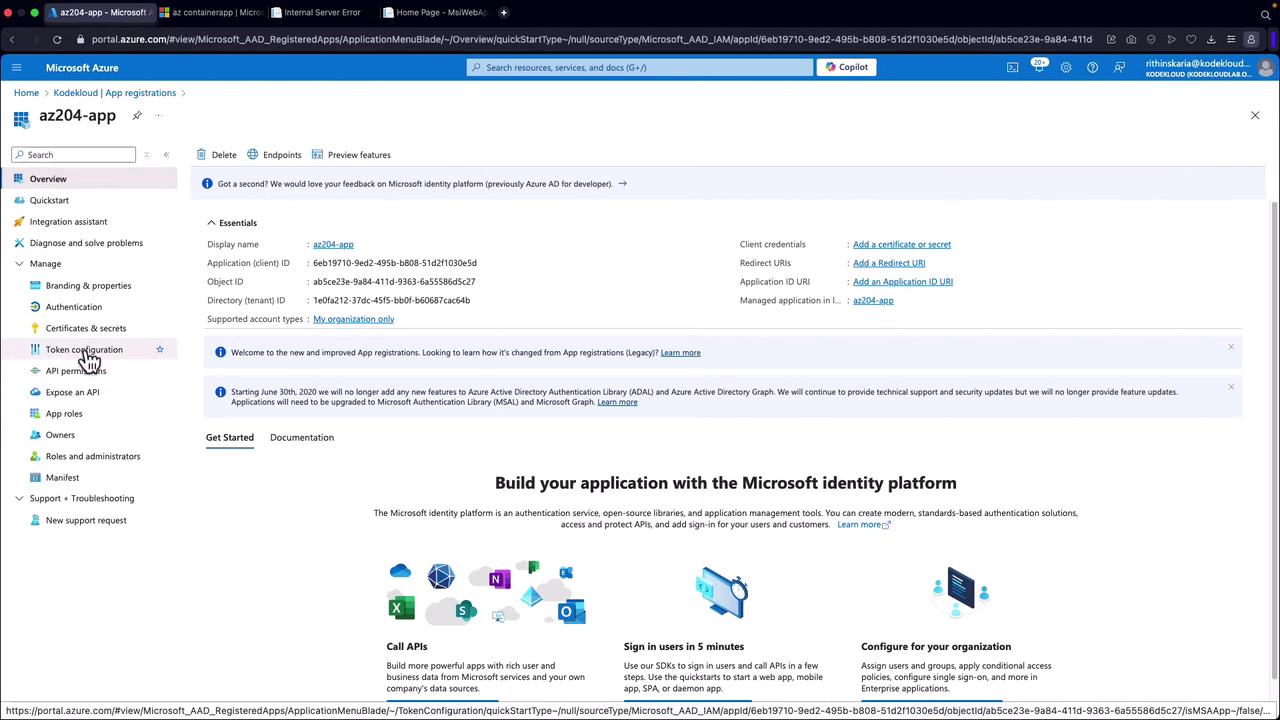Go back in the browser
This screenshot has width=1280, height=720.
tap(12, 39)
